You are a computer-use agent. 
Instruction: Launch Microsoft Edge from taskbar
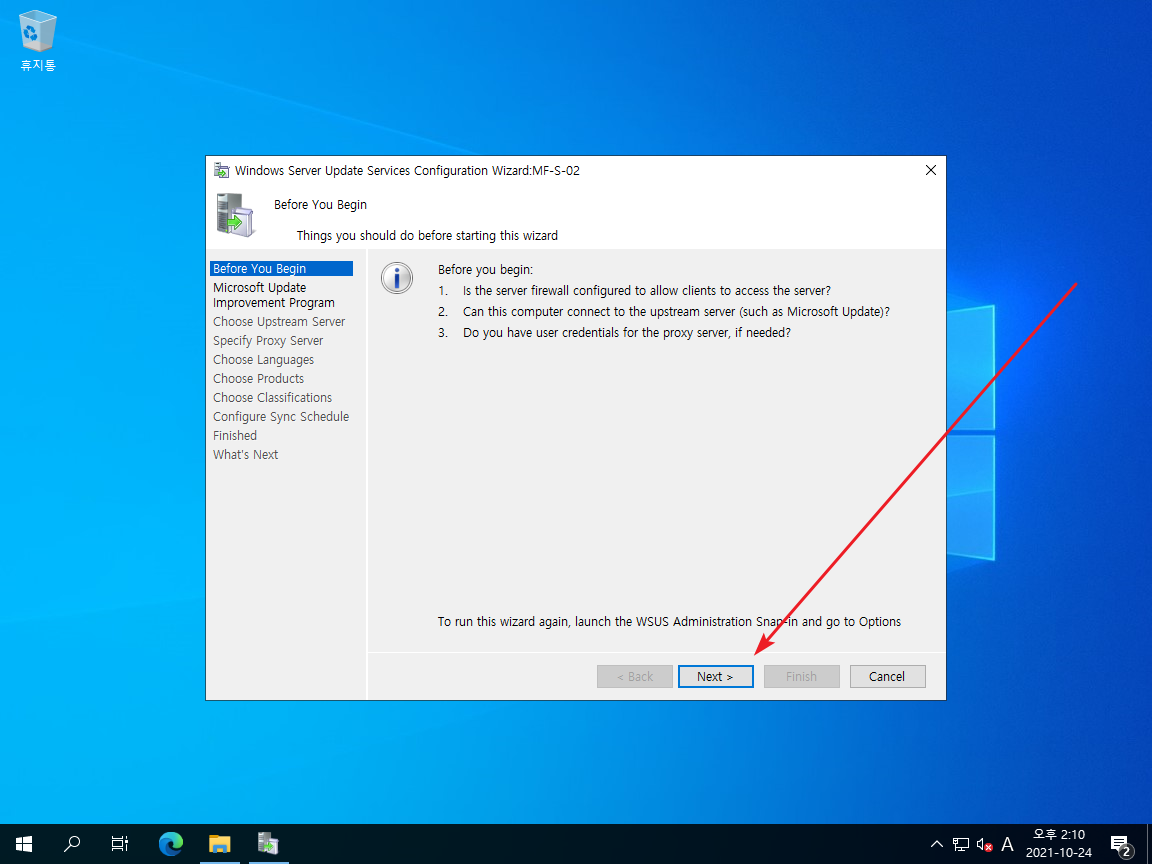pos(171,843)
